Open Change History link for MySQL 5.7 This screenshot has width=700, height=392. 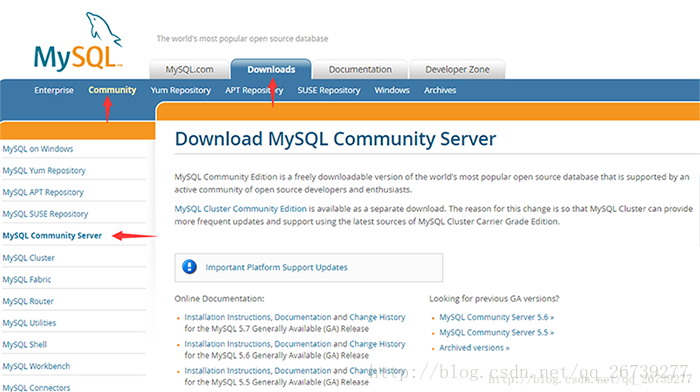[377, 317]
